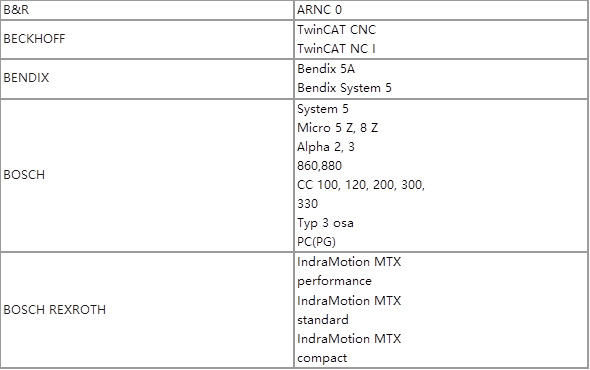
Task: Click System 5 in the BOSCH row
Action: (323, 109)
